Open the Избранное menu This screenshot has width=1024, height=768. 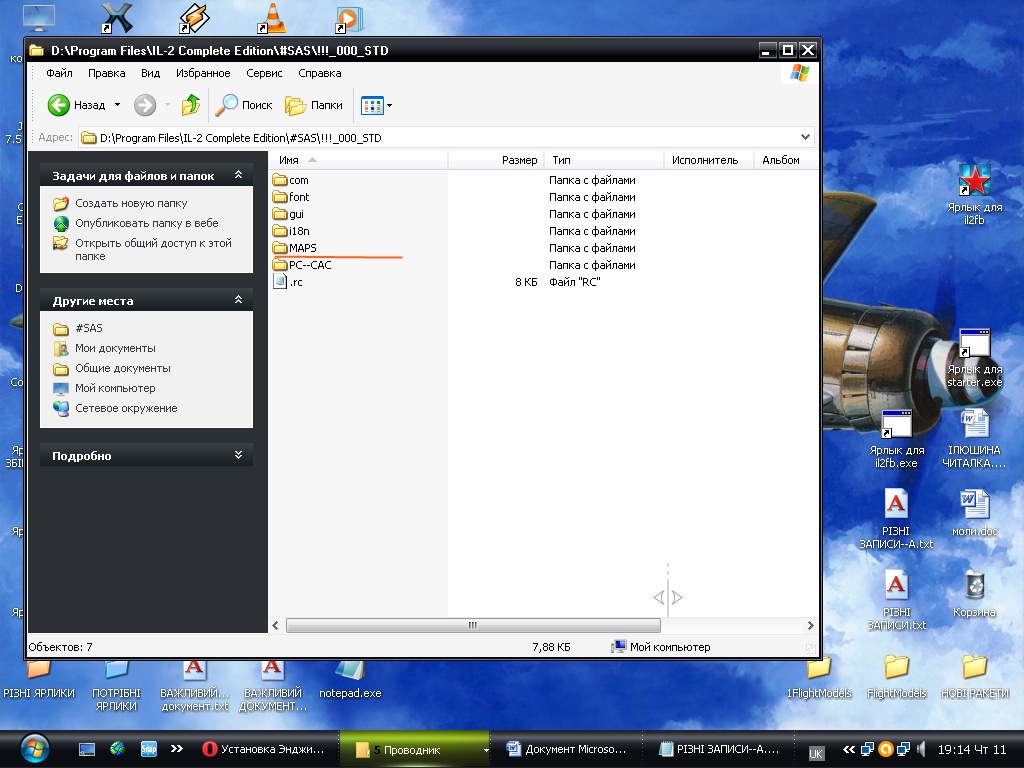click(x=203, y=73)
